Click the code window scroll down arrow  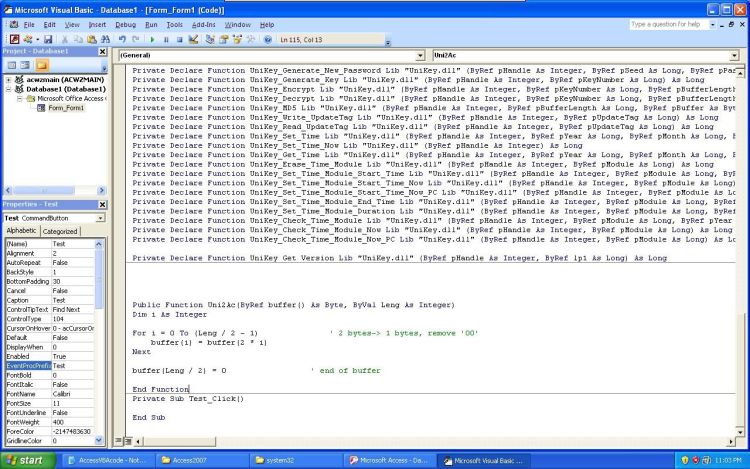739,432
